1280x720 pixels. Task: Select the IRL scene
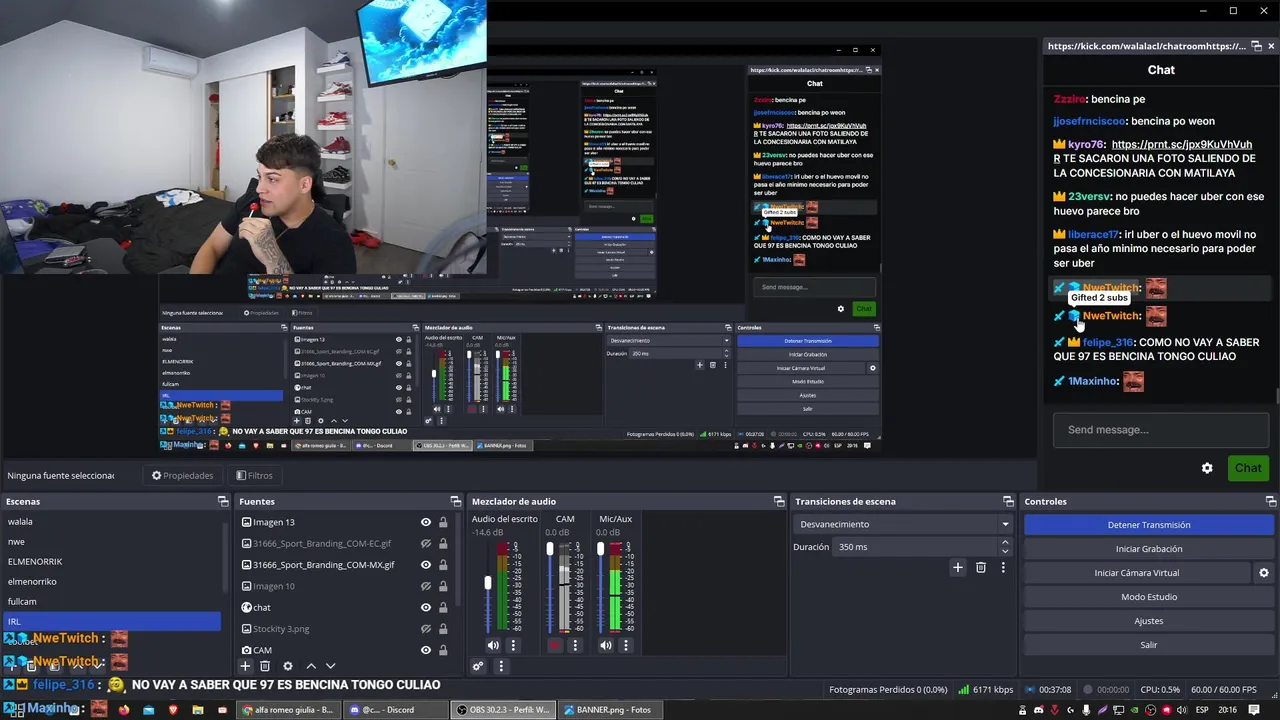click(110, 622)
